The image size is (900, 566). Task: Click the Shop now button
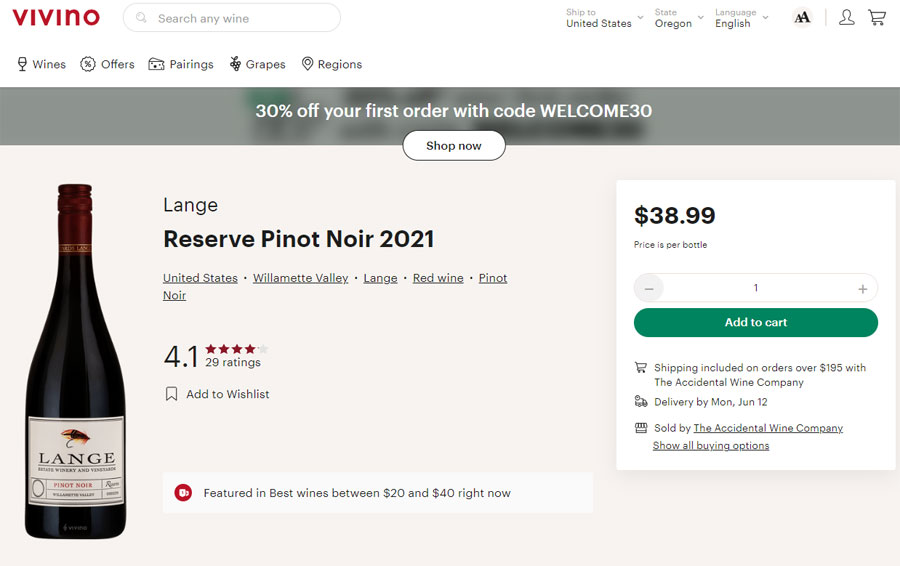pyautogui.click(x=453, y=146)
